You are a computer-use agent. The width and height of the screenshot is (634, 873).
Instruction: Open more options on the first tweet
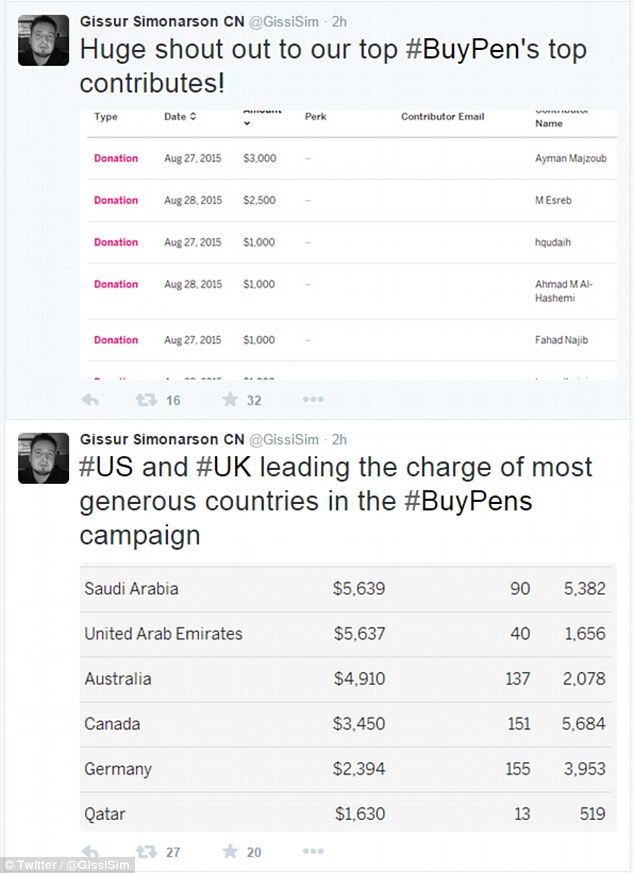click(x=313, y=399)
